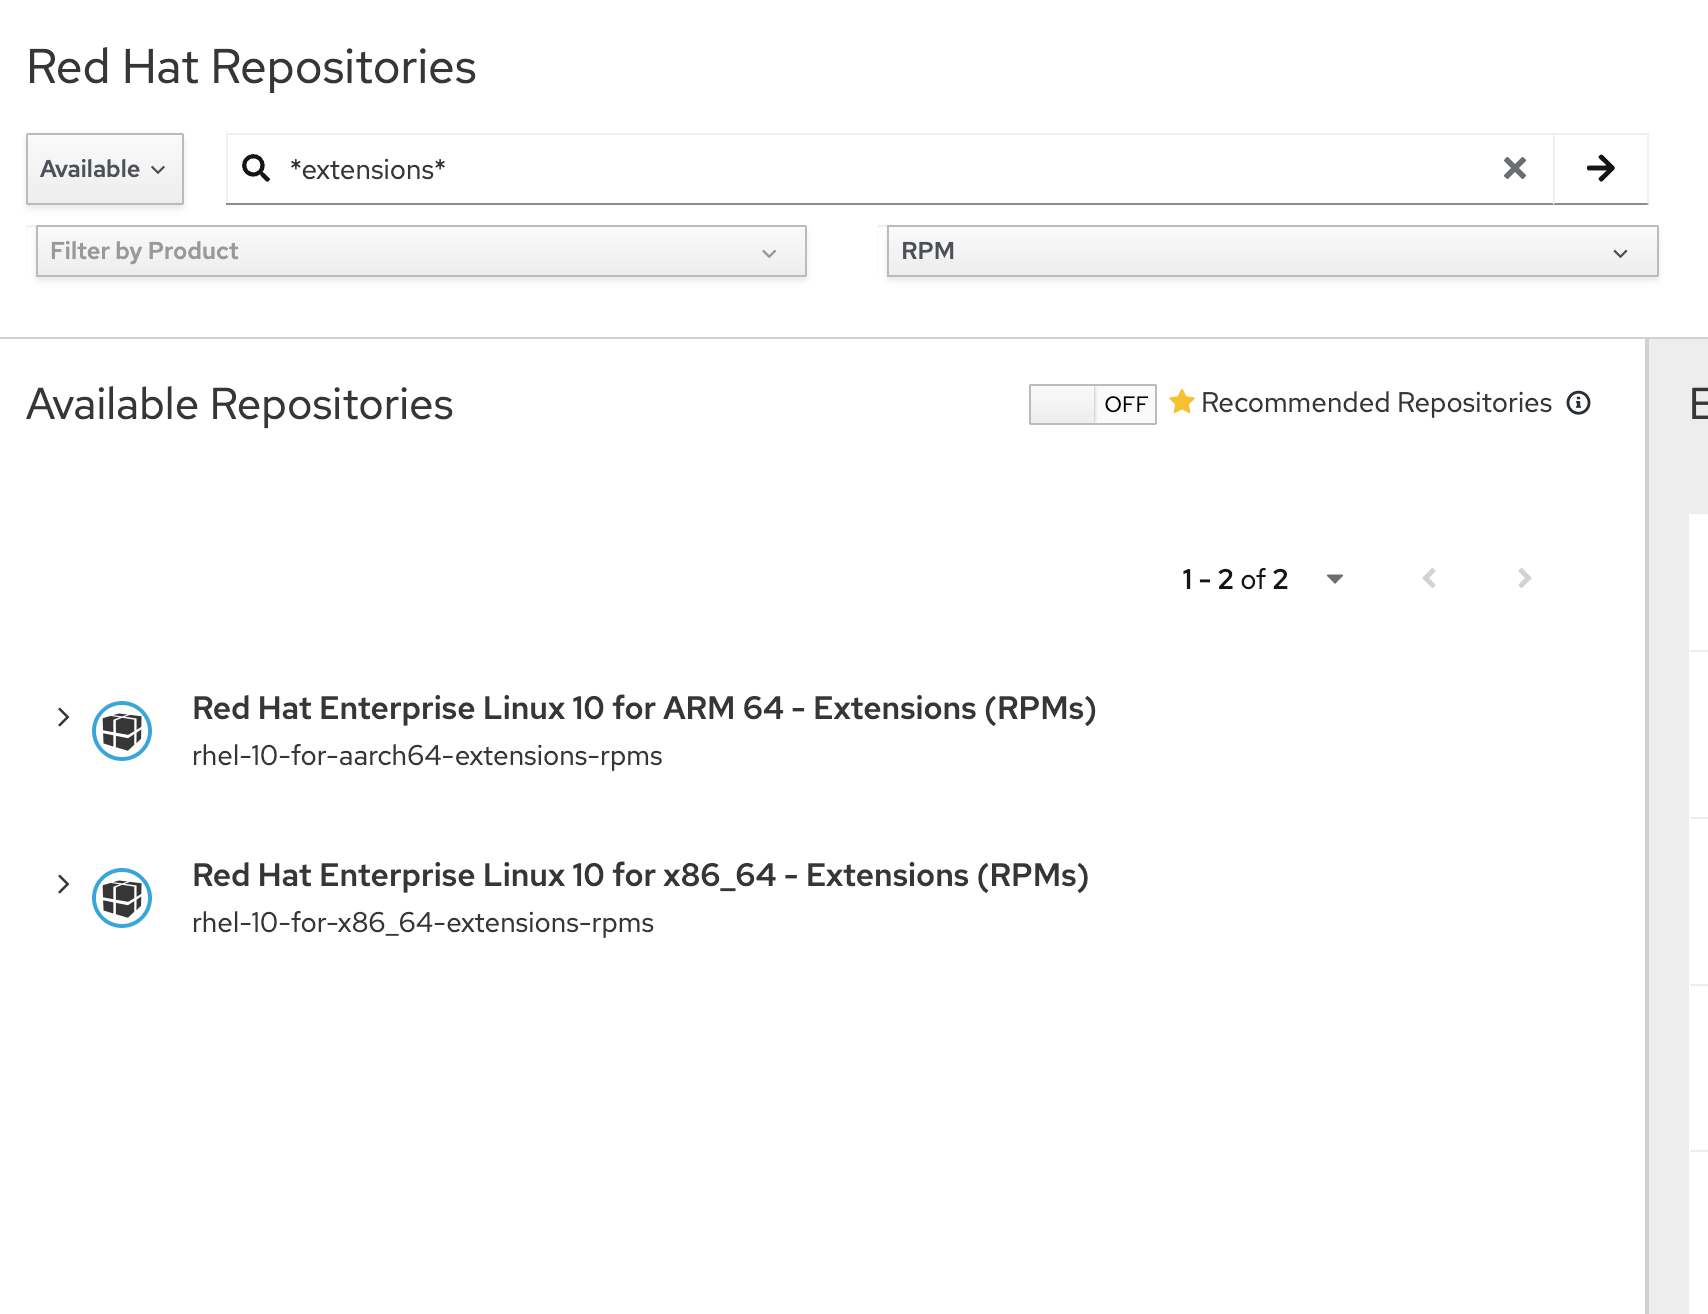
Task: Click Red Hat Enterprise Linux 10 x86_64 title
Action: (640, 875)
